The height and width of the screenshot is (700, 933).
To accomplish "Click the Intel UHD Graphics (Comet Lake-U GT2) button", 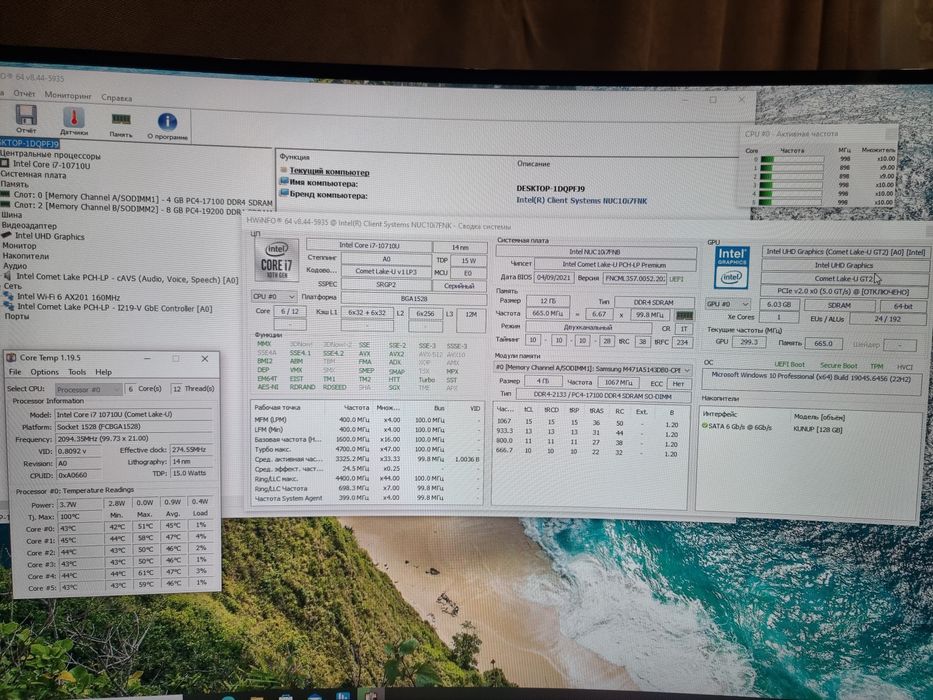I will [x=845, y=252].
